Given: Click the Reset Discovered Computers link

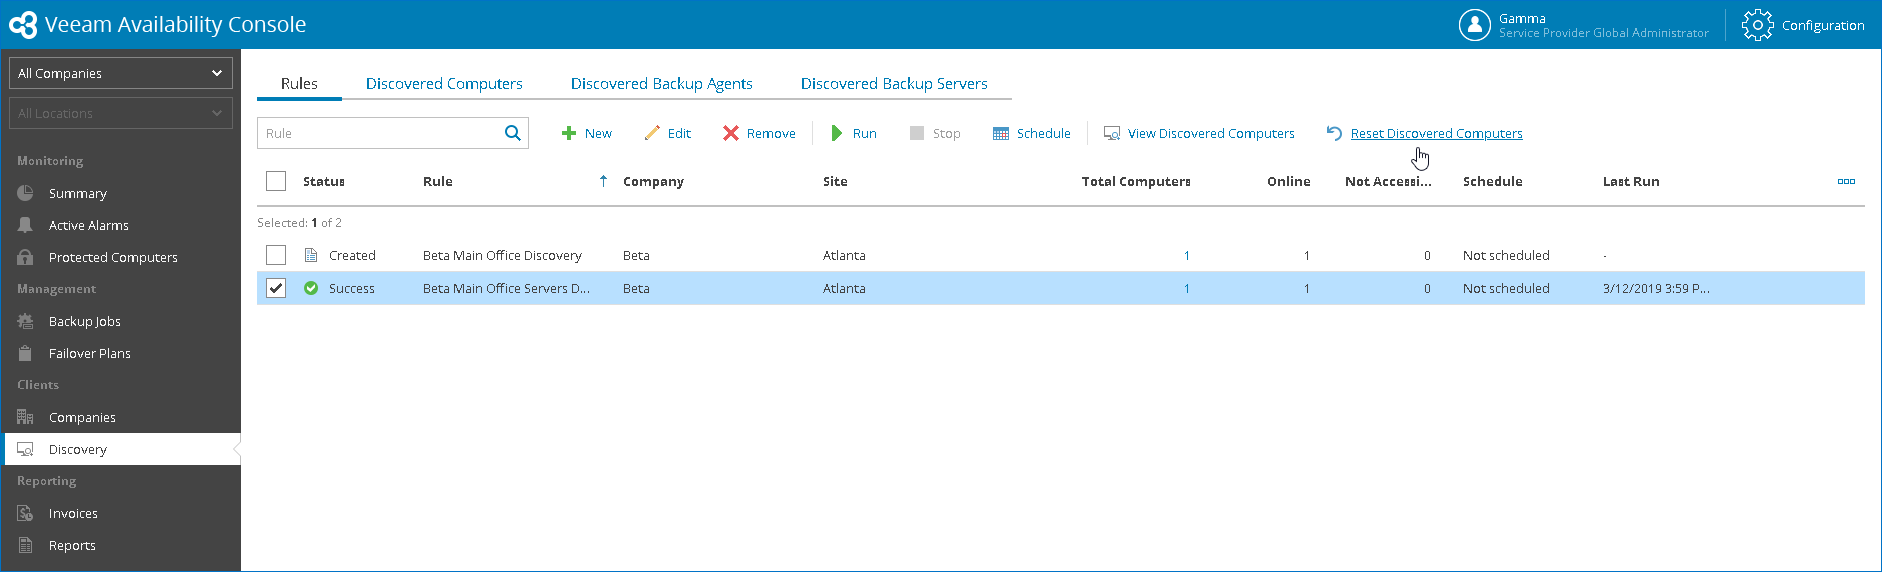Looking at the screenshot, I should point(1436,133).
